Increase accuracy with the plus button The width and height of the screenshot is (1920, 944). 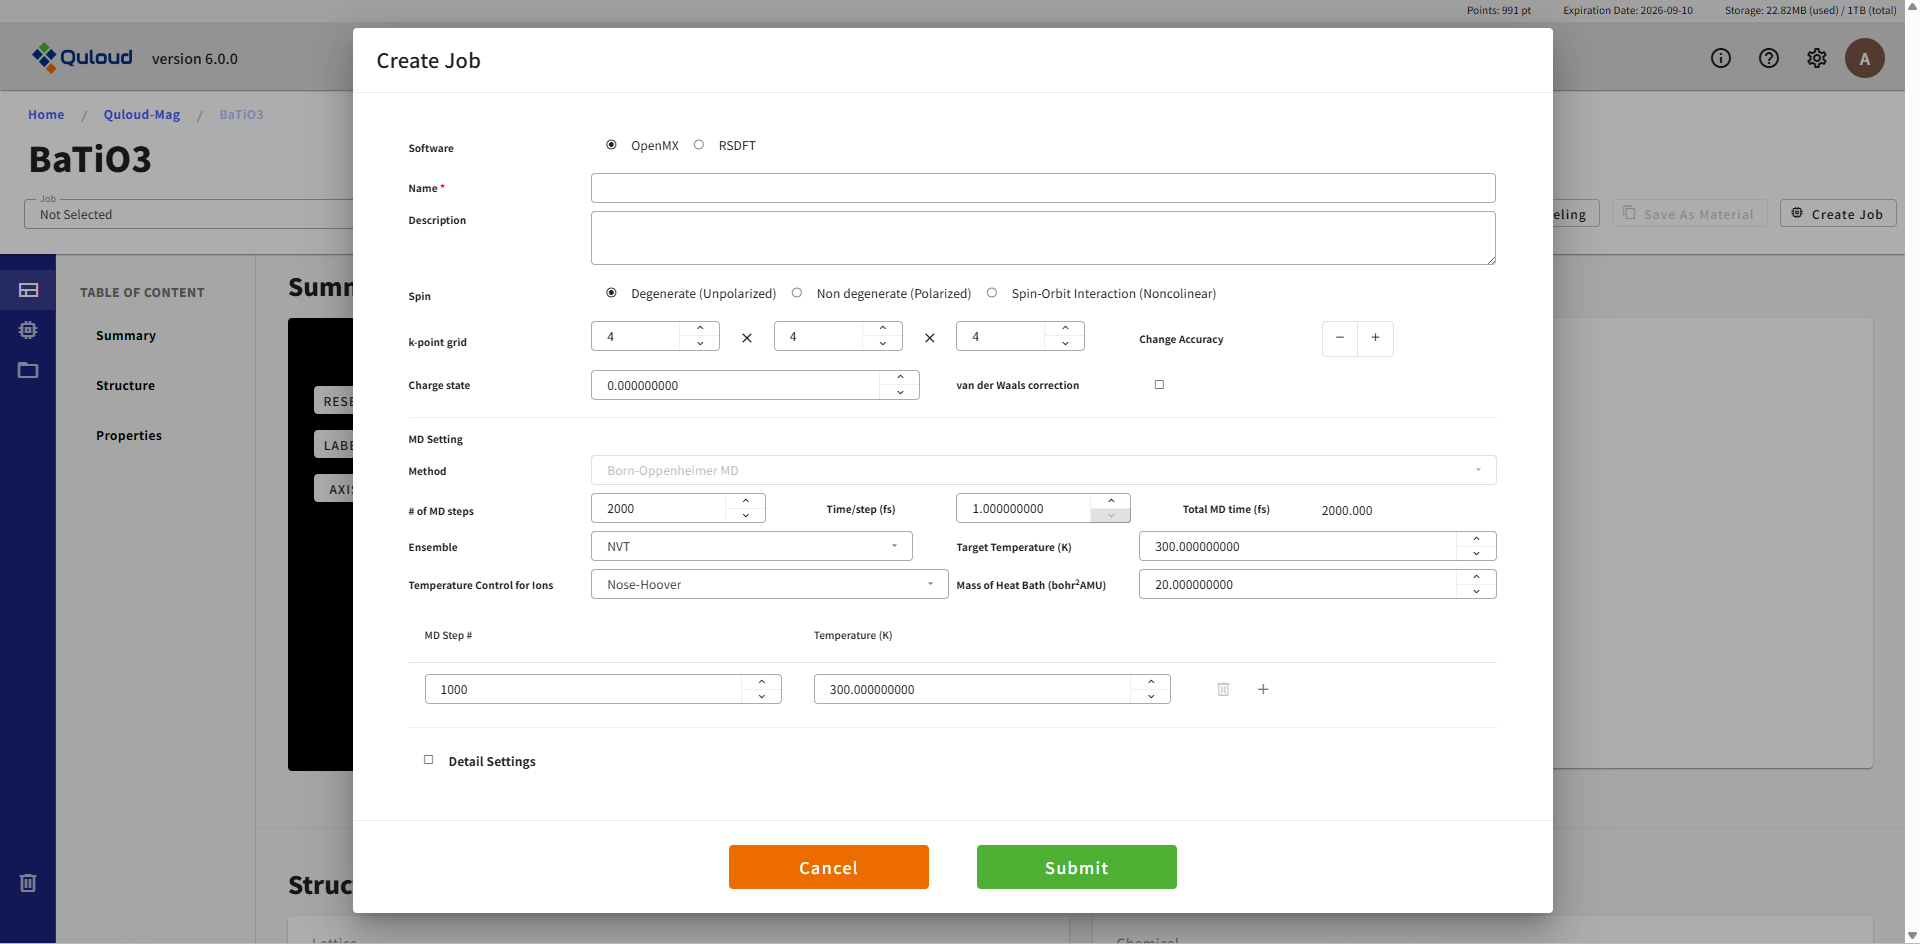coord(1375,338)
